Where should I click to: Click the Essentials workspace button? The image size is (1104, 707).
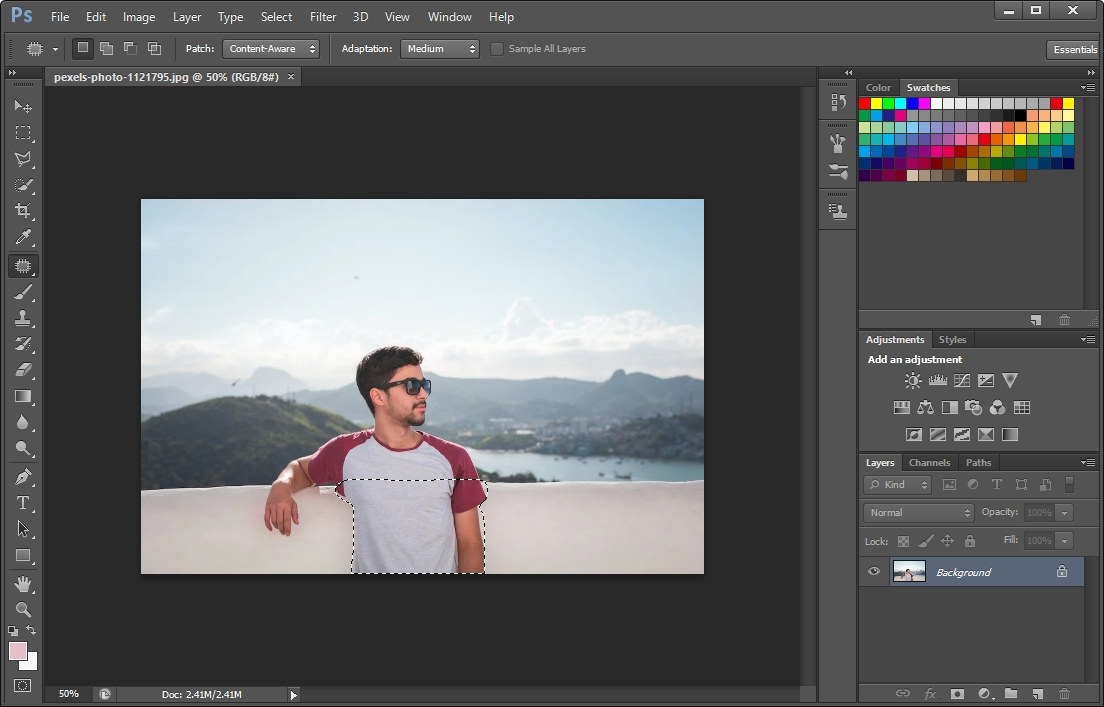tap(1075, 49)
